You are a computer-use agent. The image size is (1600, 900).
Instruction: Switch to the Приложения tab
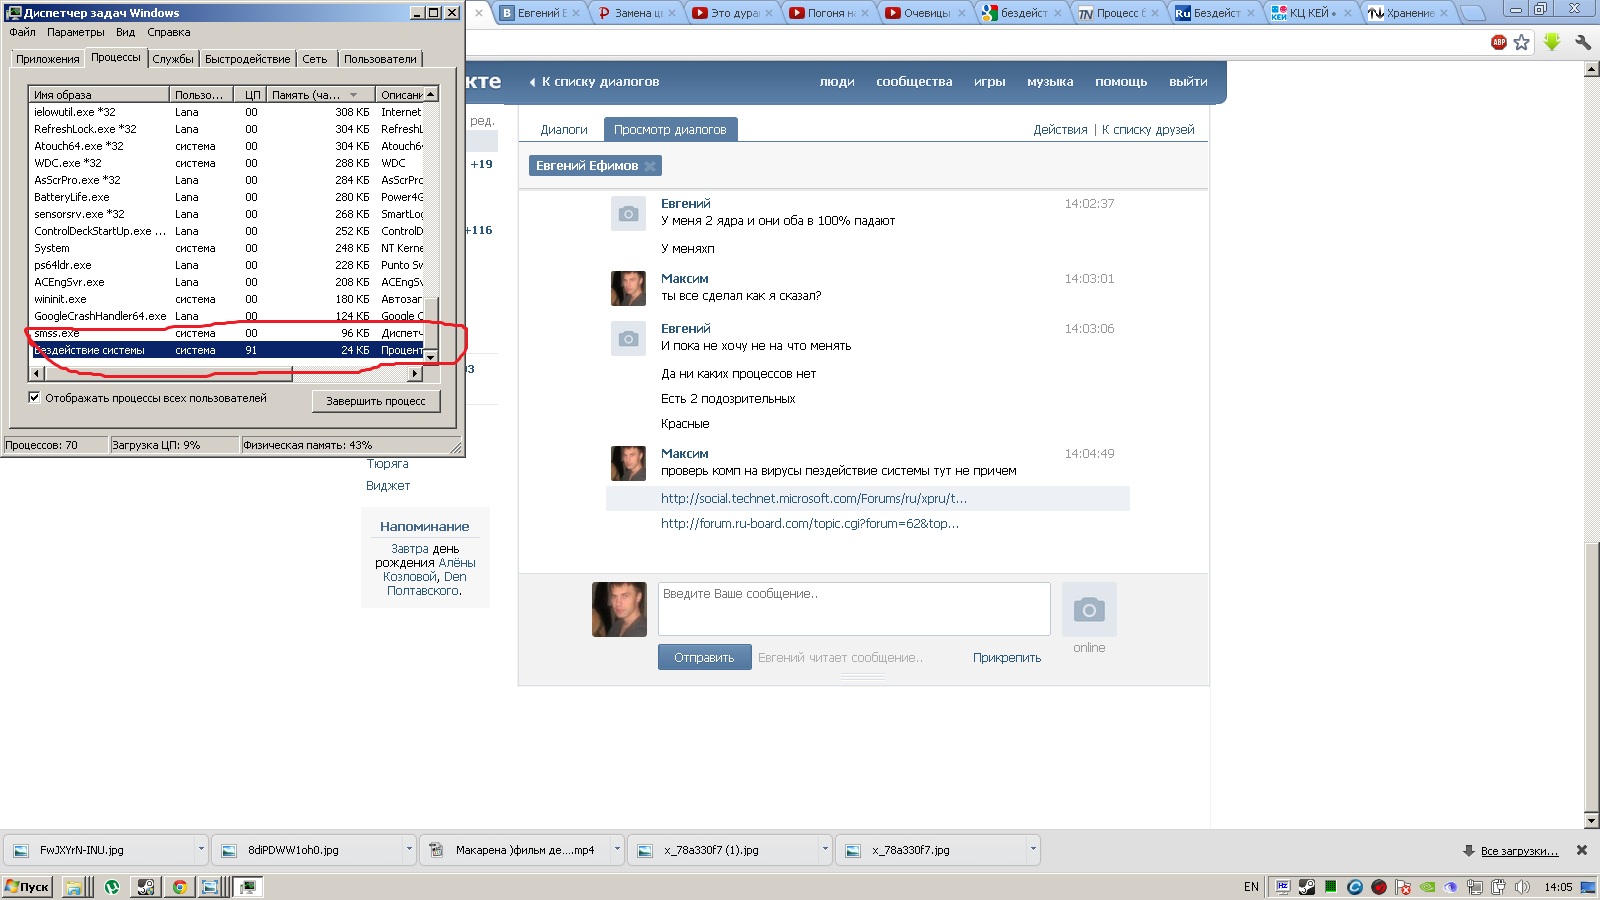point(47,59)
